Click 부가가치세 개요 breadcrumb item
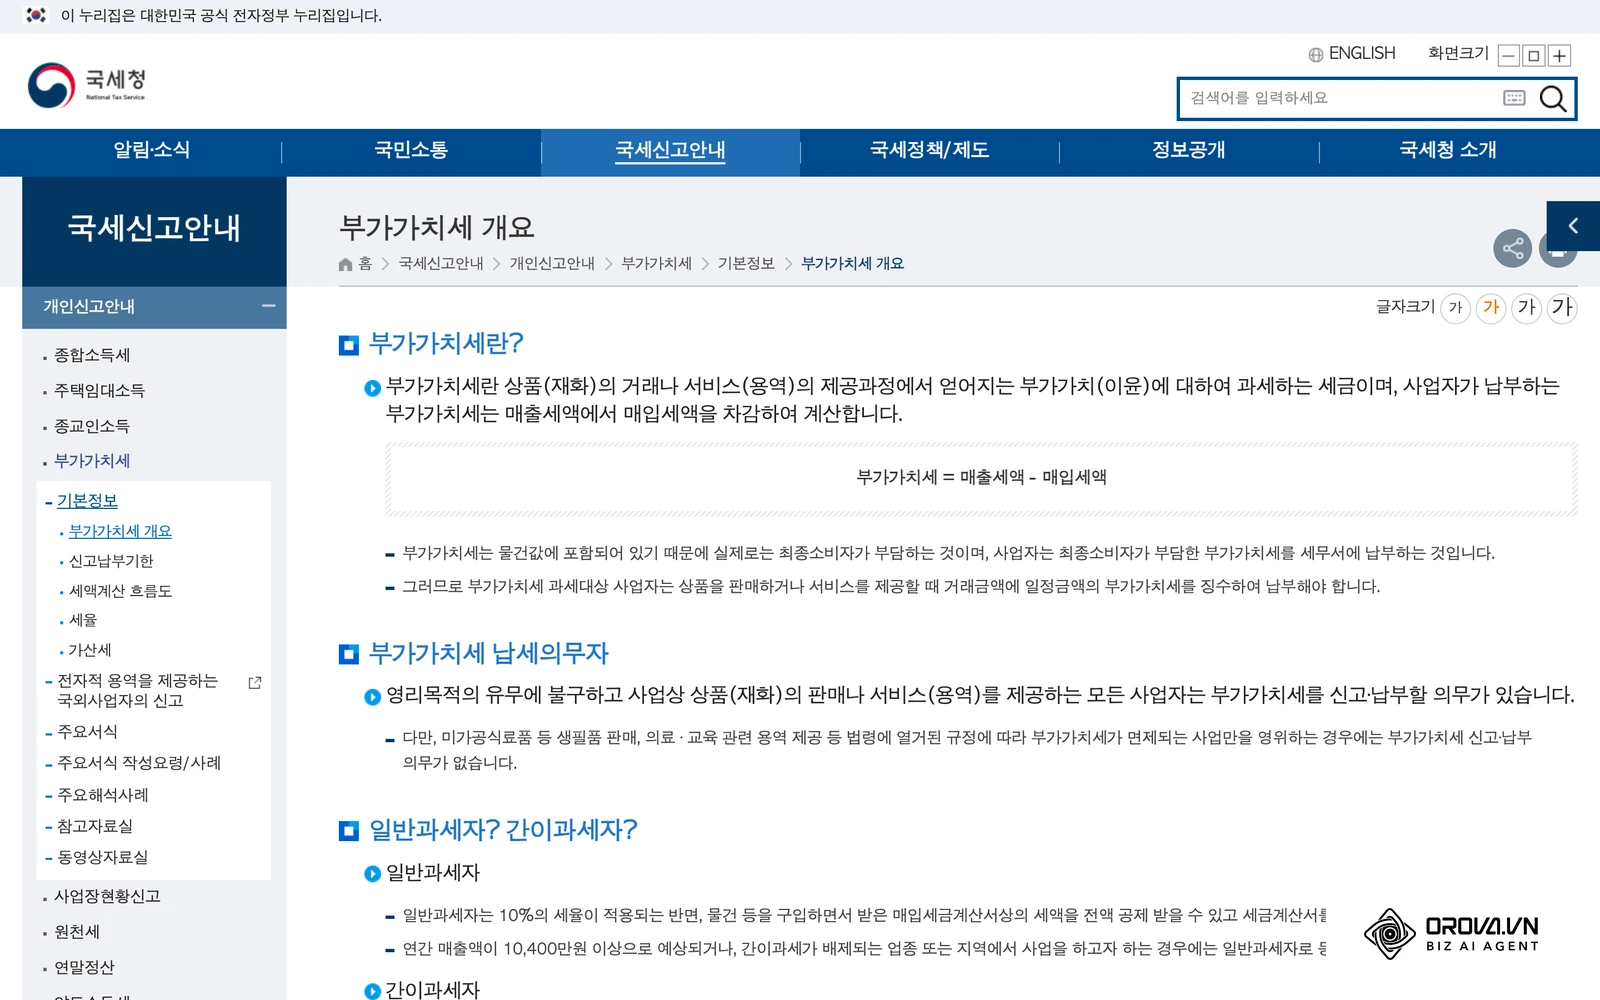Image resolution: width=1600 pixels, height=1000 pixels. [853, 264]
